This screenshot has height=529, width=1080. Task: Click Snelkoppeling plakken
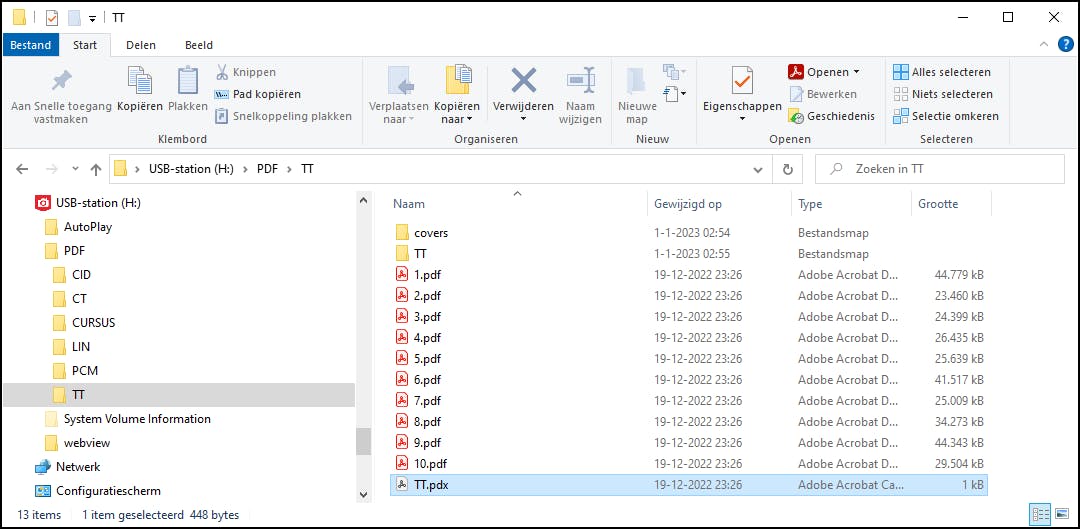click(283, 116)
